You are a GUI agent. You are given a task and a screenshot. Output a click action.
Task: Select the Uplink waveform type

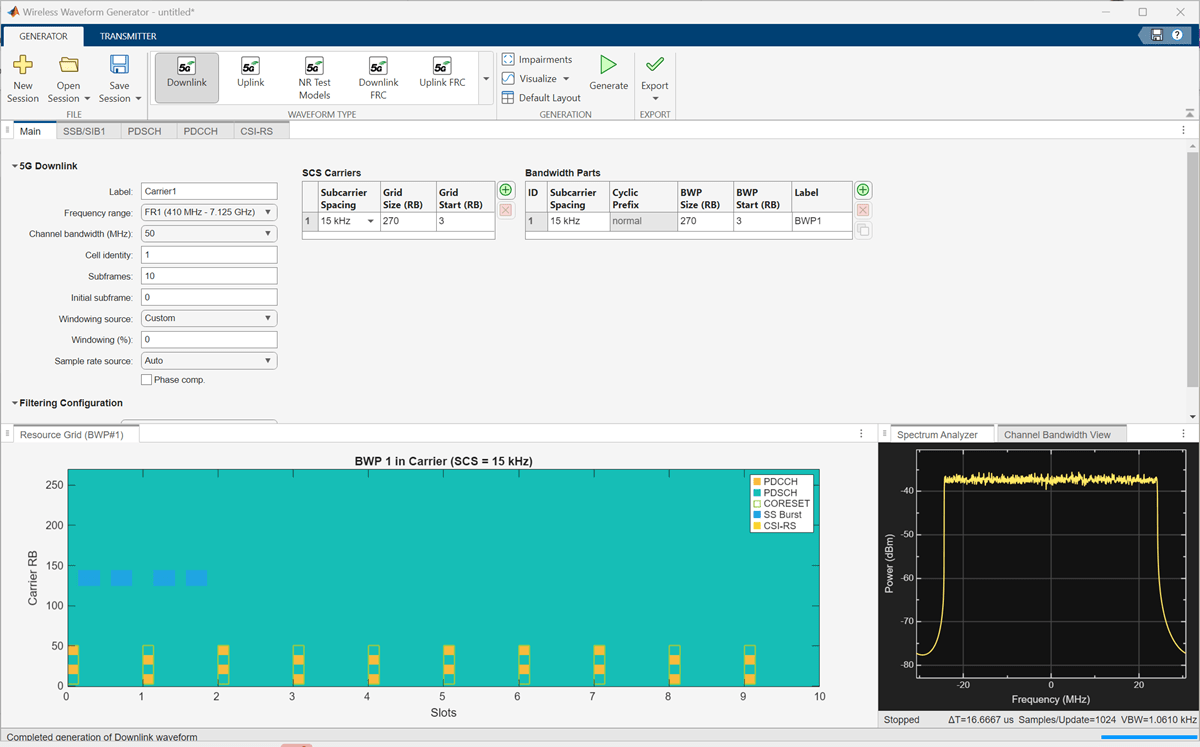tap(250, 75)
